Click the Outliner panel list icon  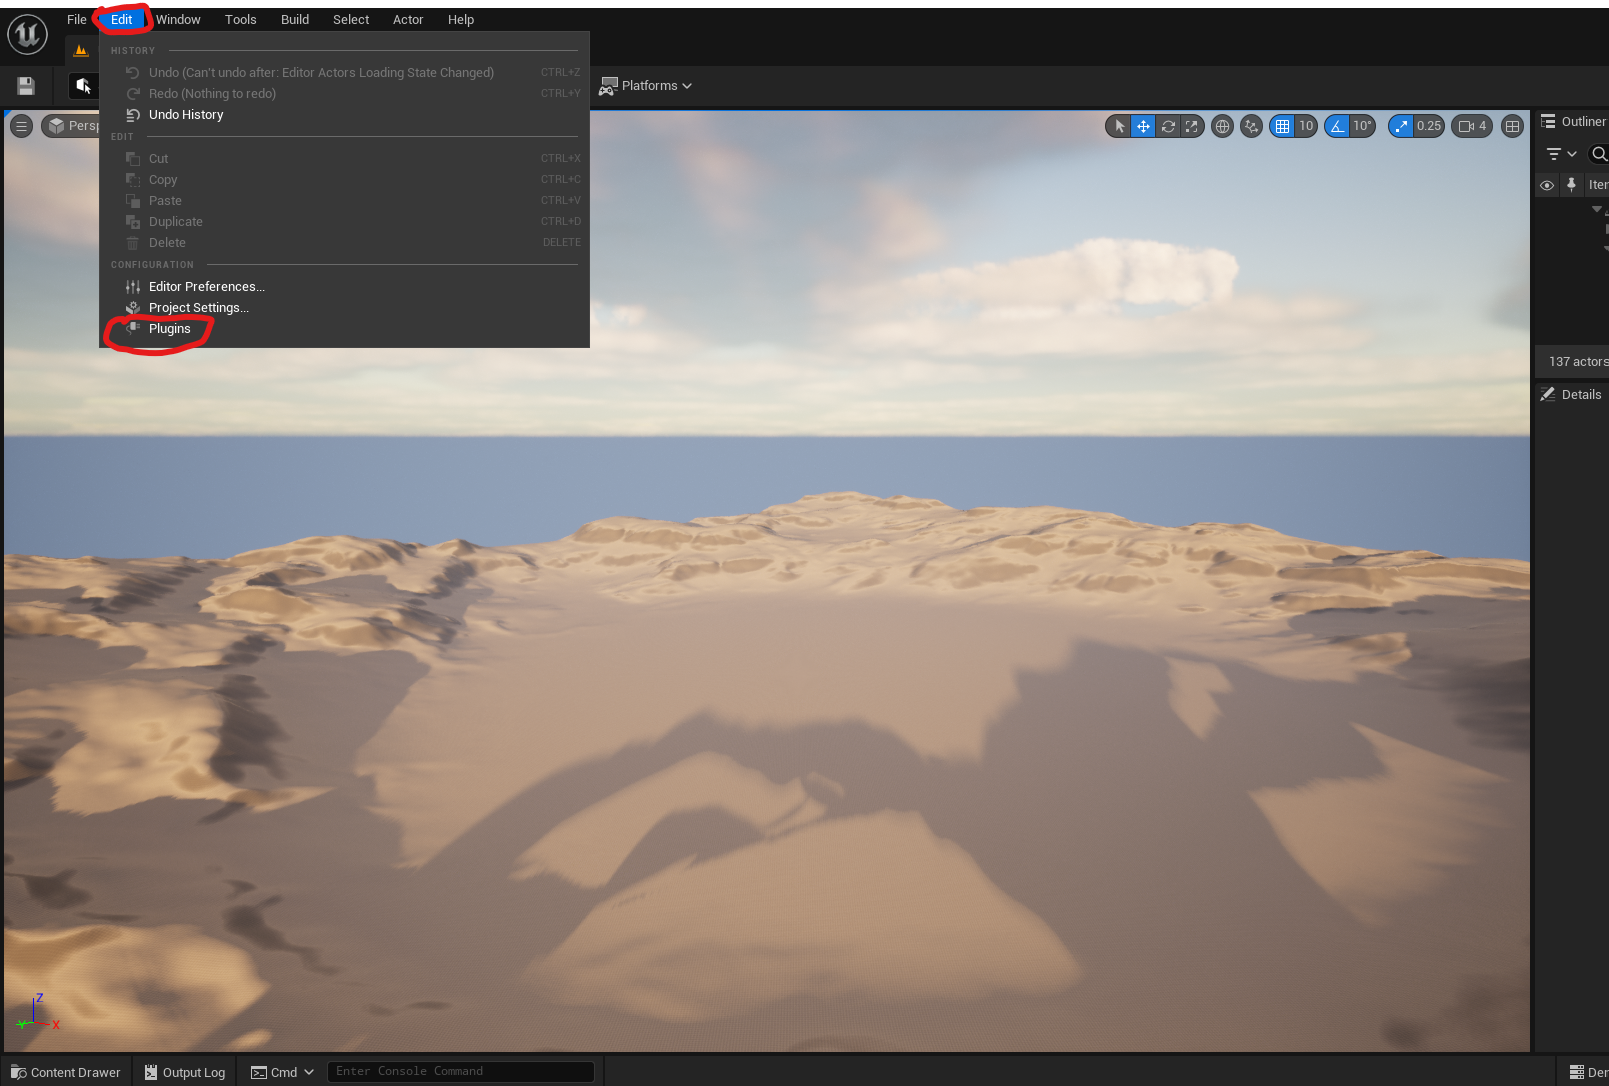[x=1548, y=122]
